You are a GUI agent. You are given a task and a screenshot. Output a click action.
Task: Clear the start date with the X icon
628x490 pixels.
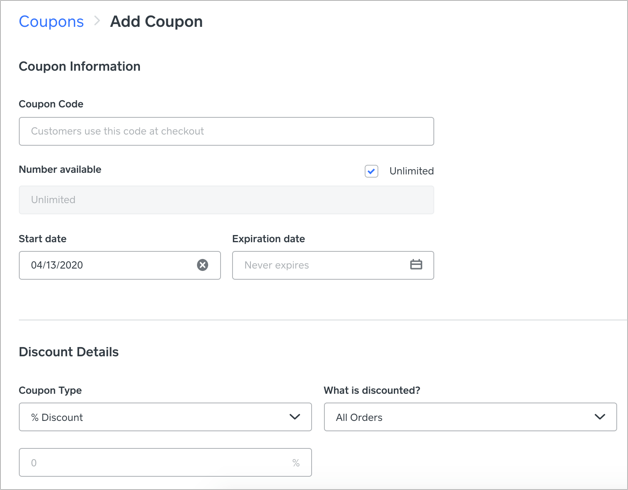coord(202,265)
